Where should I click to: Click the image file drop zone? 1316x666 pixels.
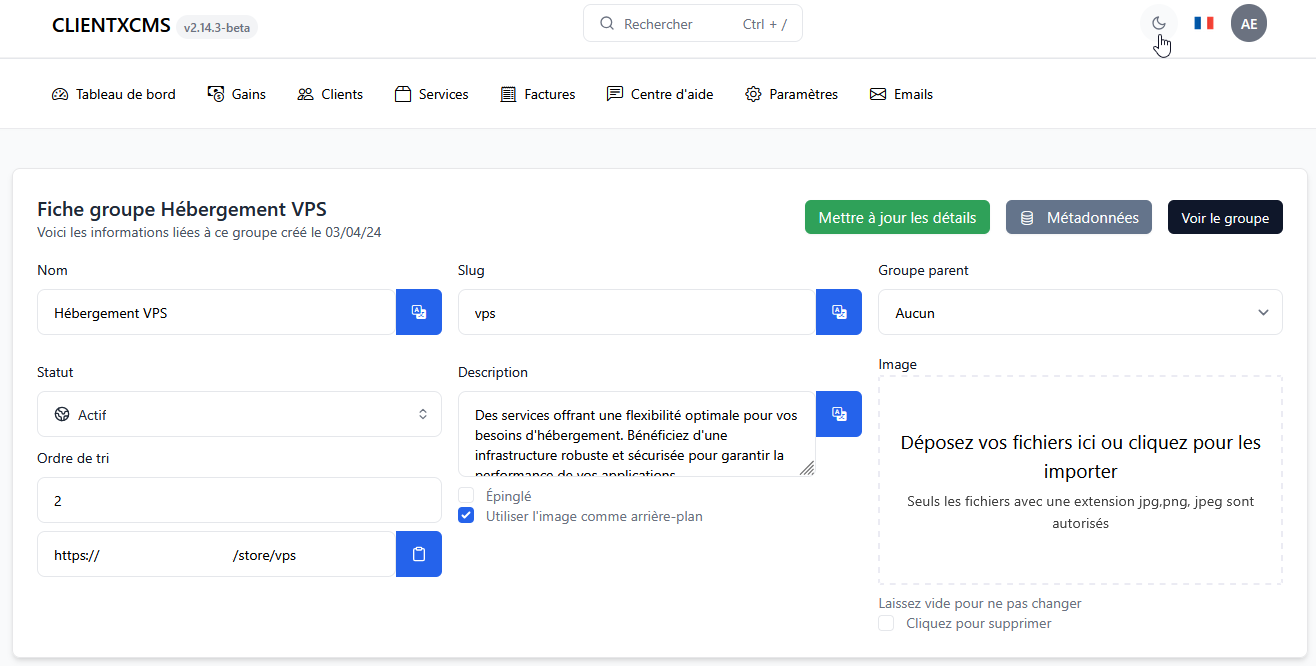click(x=1080, y=480)
